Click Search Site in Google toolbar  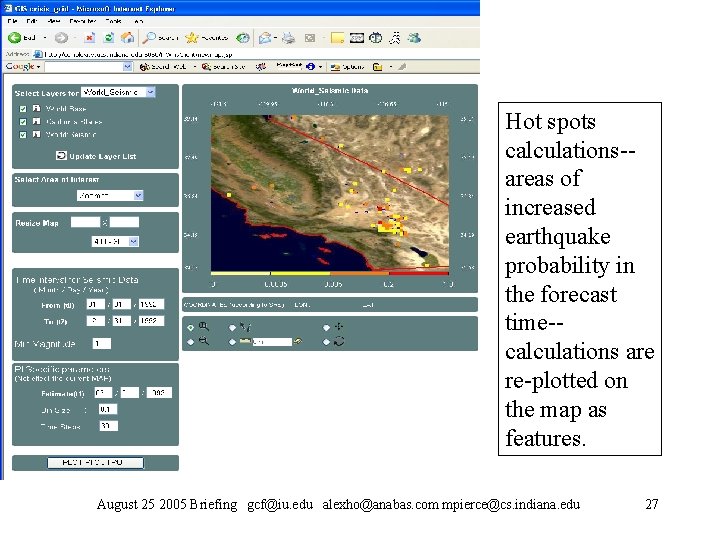click(224, 67)
